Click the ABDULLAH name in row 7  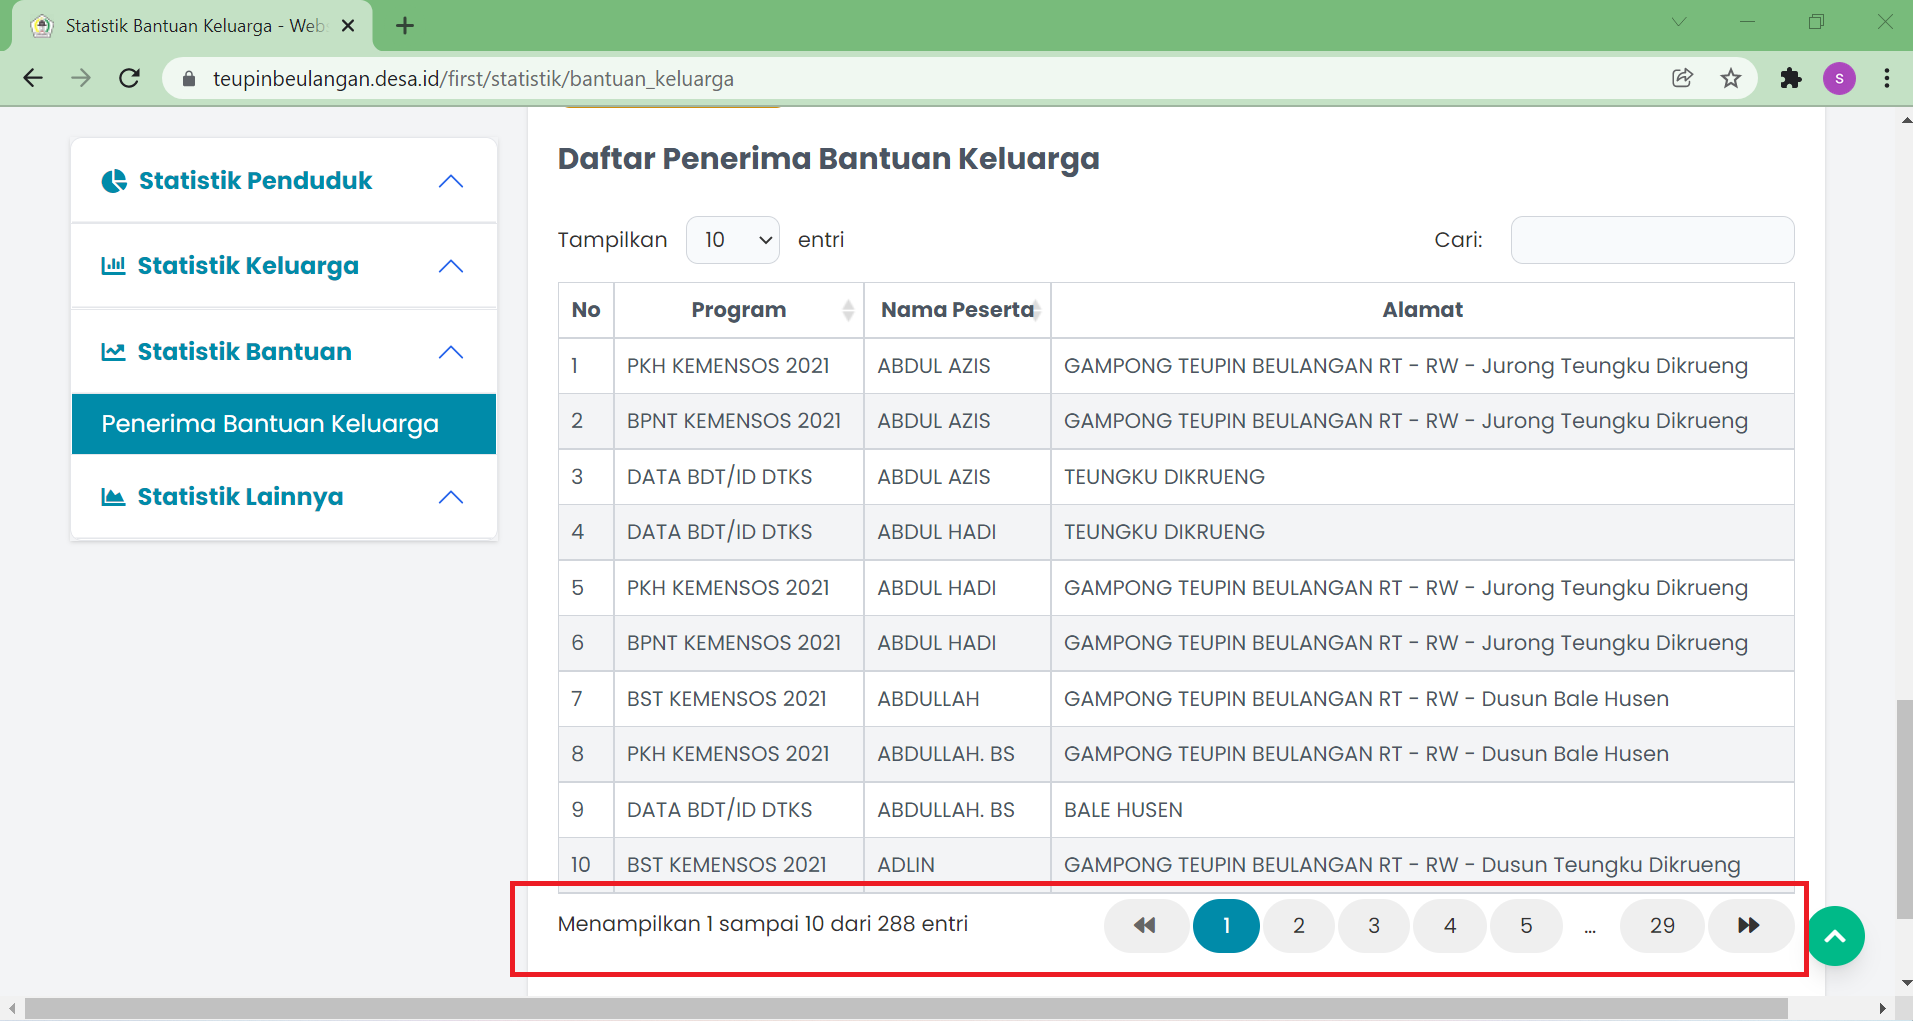[x=928, y=699]
